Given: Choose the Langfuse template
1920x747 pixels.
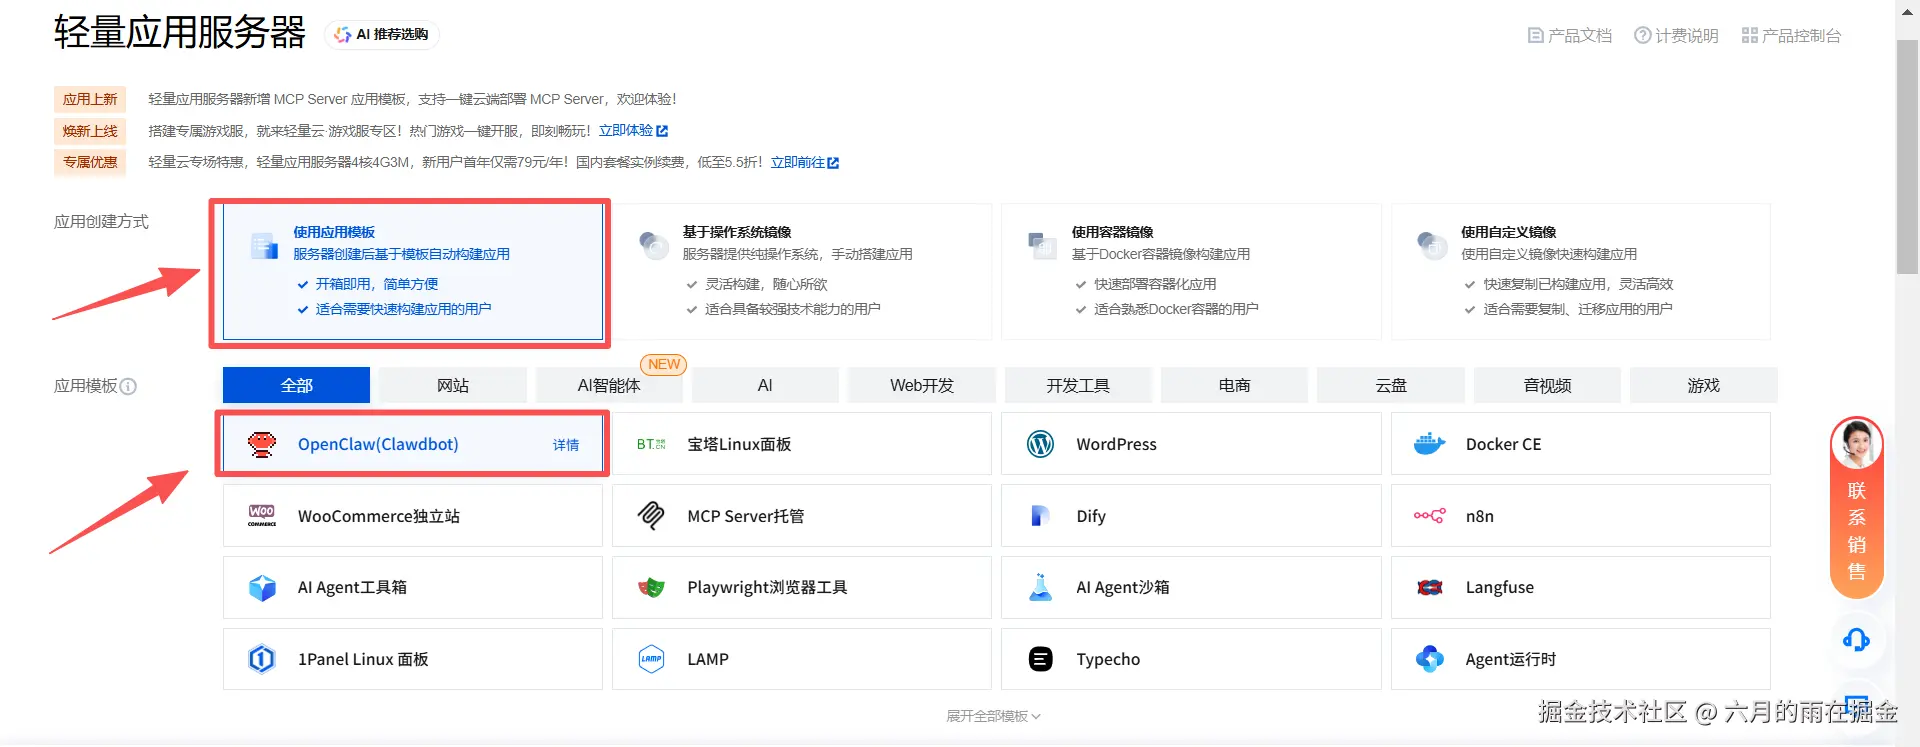Looking at the screenshot, I should click(1581, 588).
